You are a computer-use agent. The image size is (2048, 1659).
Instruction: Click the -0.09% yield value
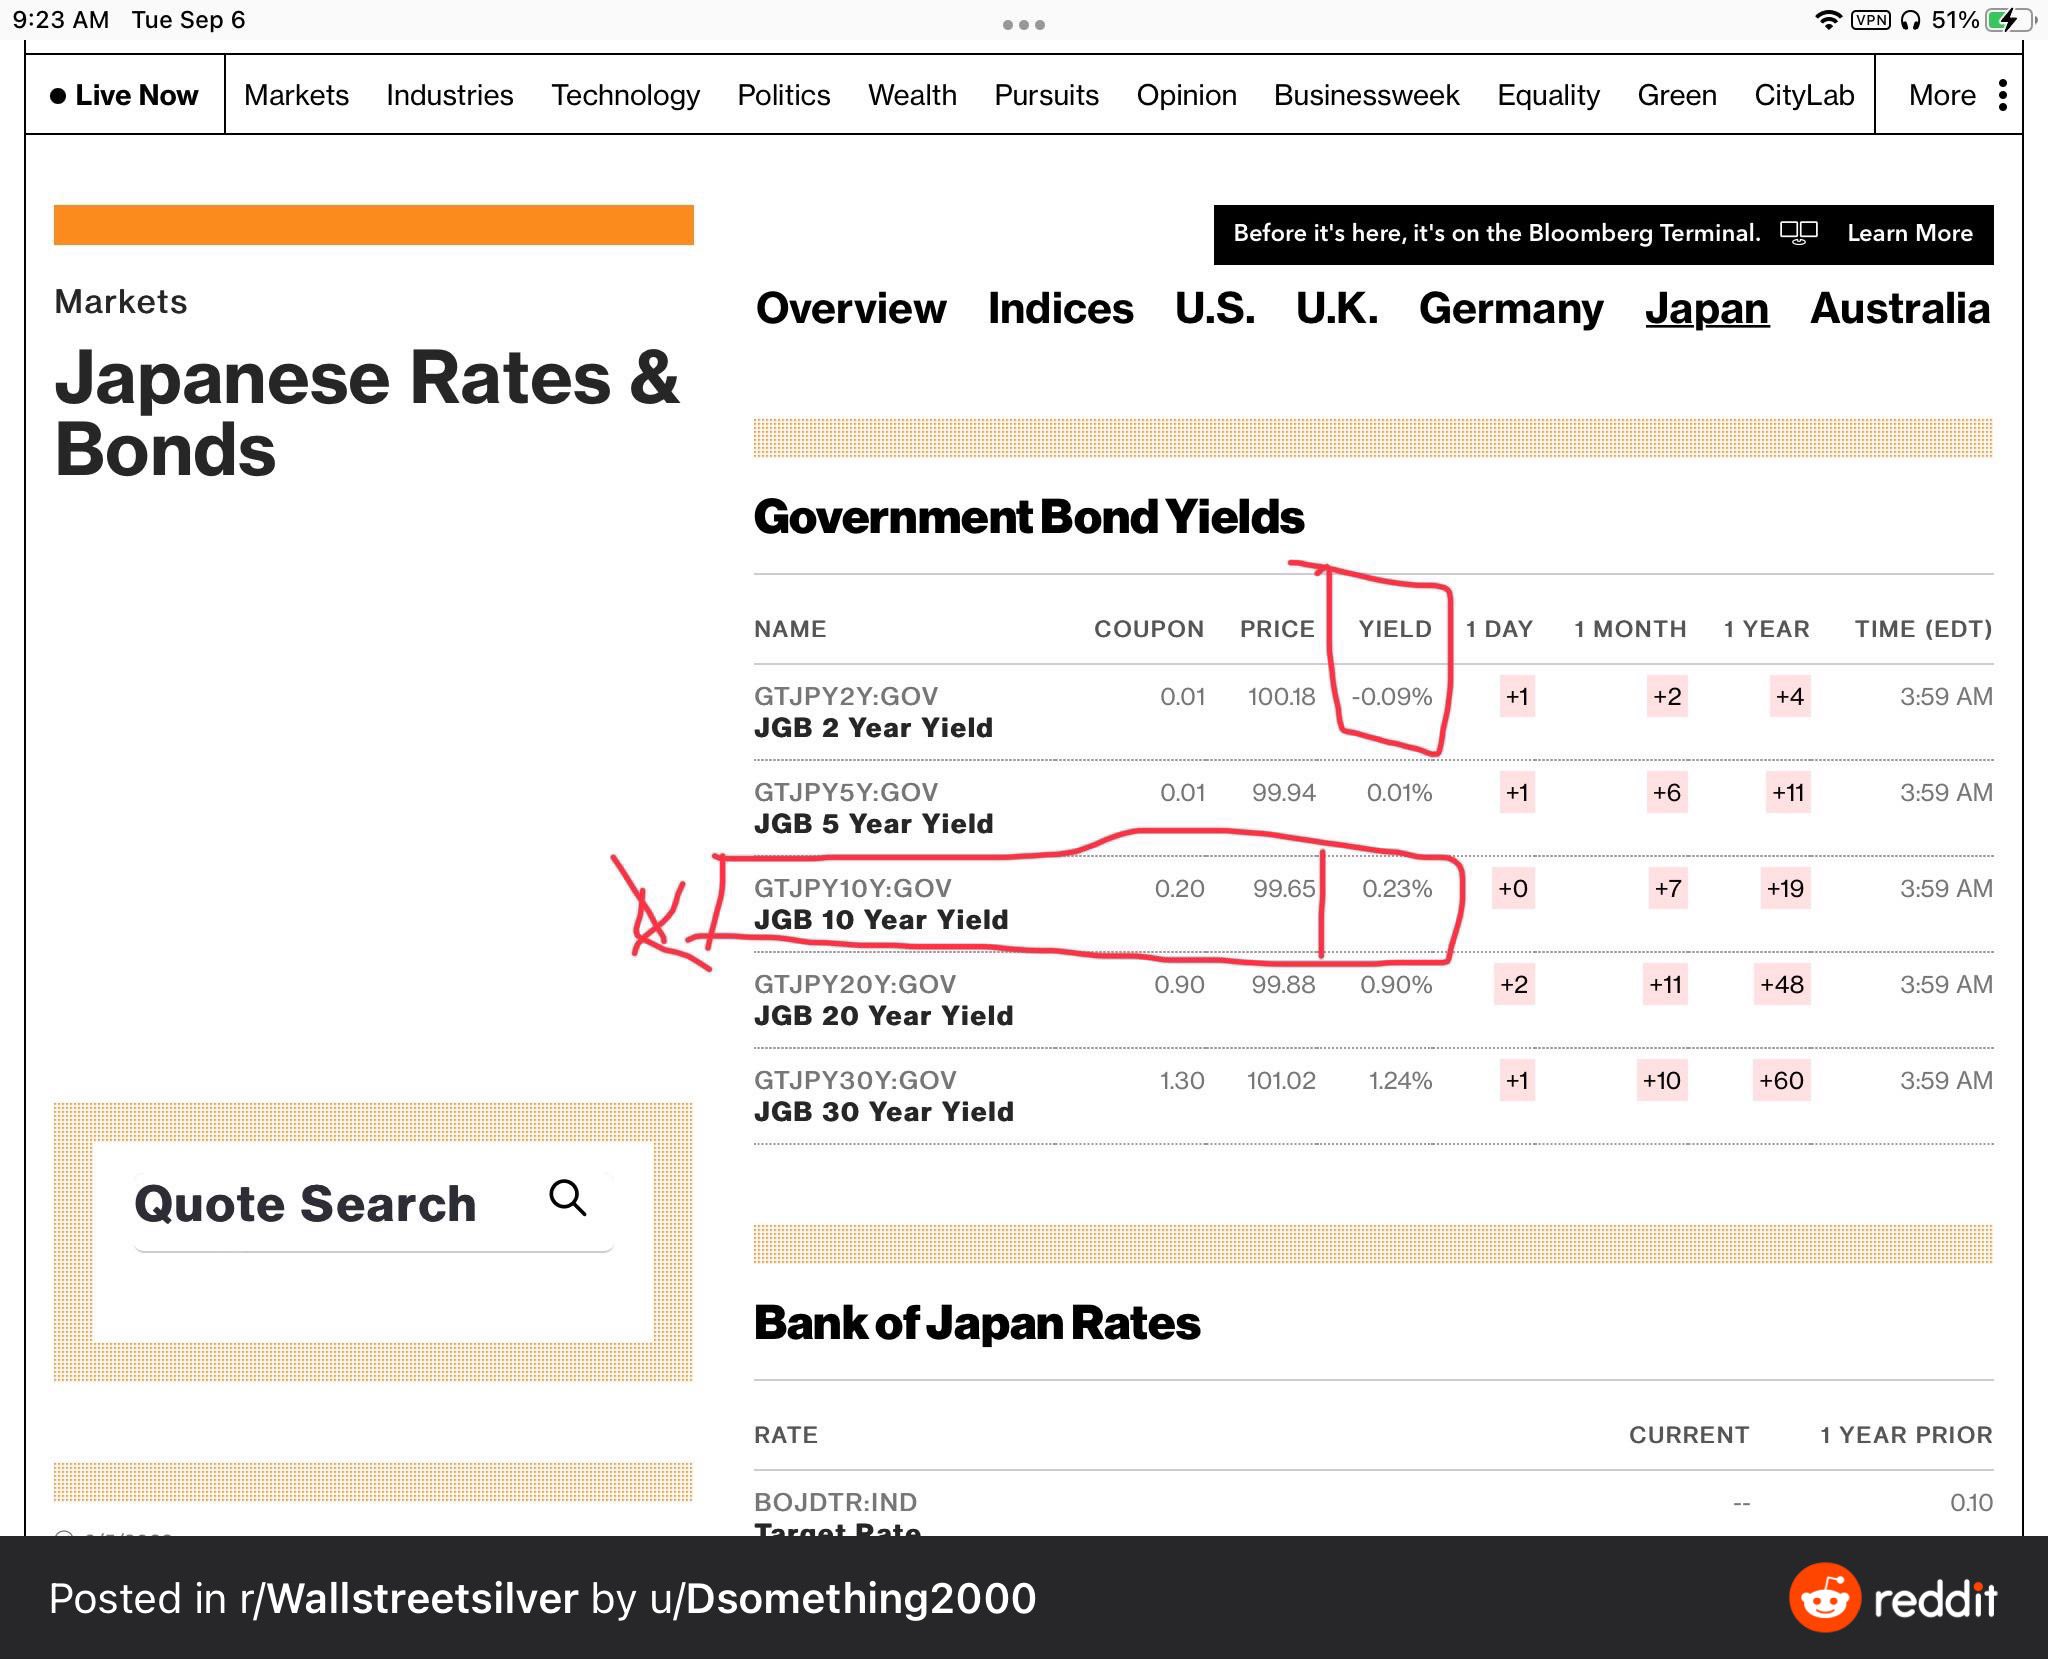pos(1392,696)
